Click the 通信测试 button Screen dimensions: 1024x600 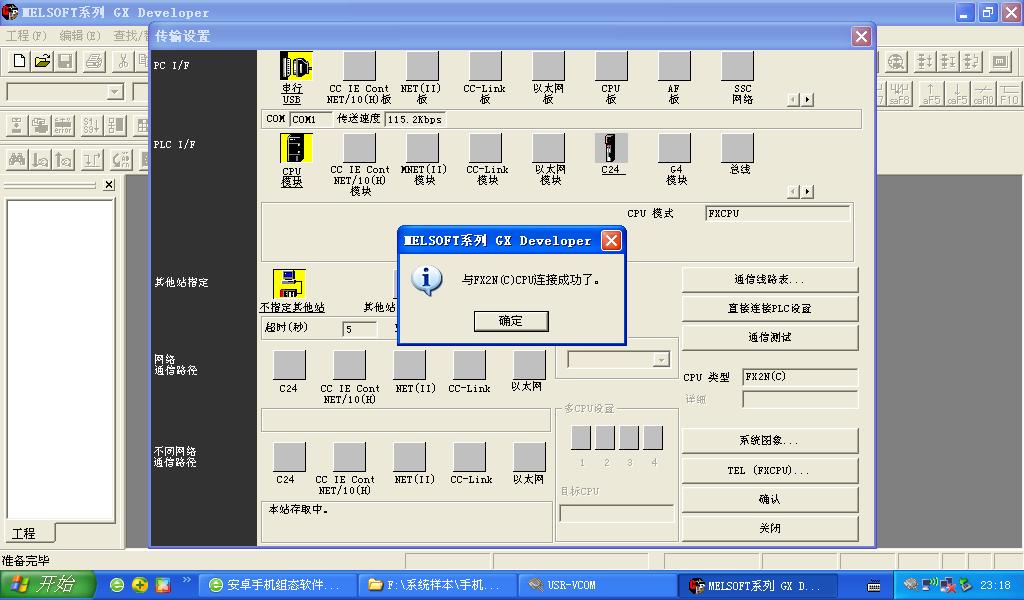pyautogui.click(x=769, y=337)
